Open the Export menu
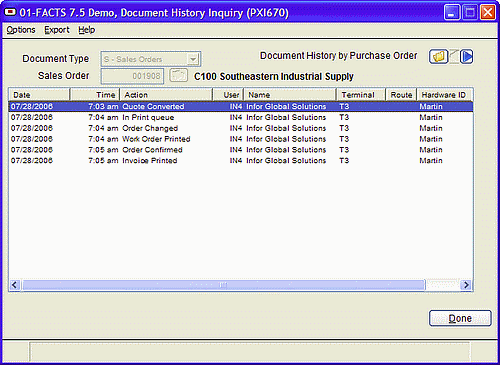This screenshot has height=365, width=500. [57, 30]
